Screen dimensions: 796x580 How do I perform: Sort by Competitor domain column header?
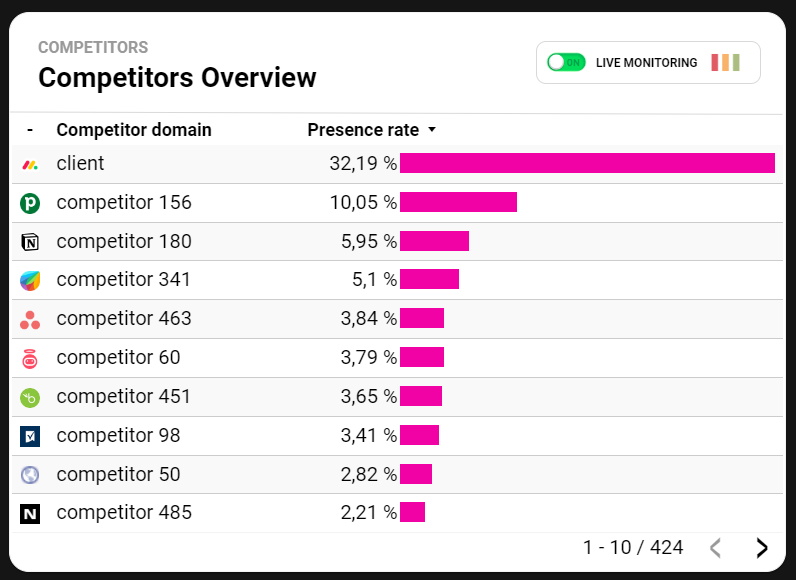(134, 130)
